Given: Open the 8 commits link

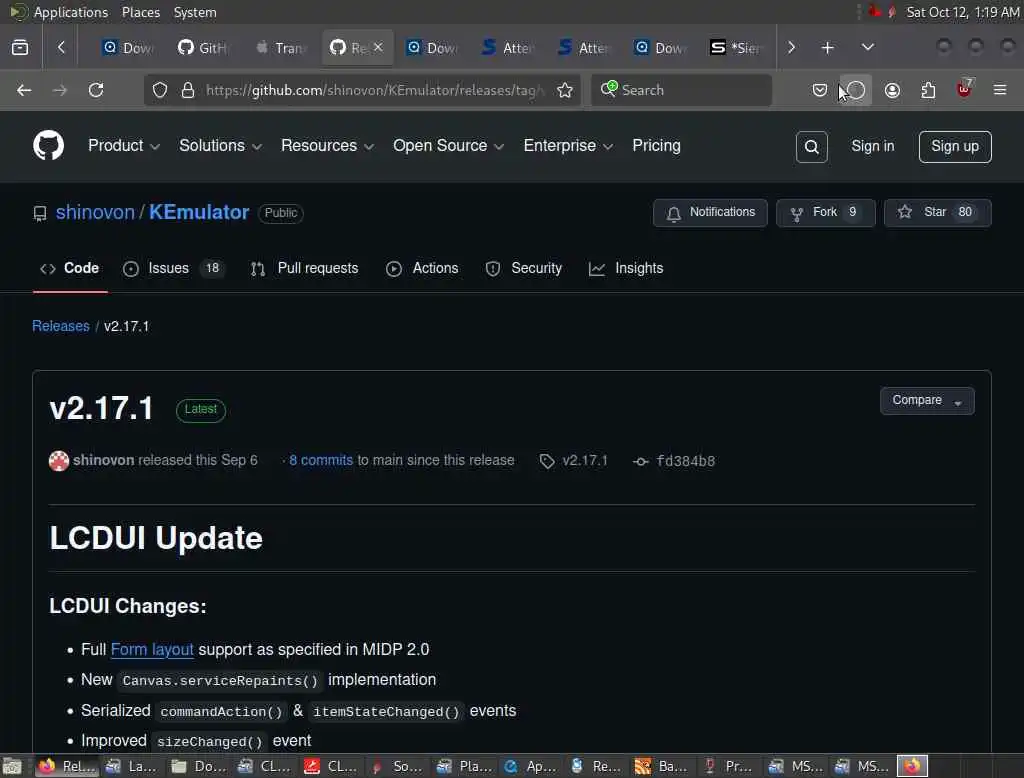Looking at the screenshot, I should coord(321,460).
